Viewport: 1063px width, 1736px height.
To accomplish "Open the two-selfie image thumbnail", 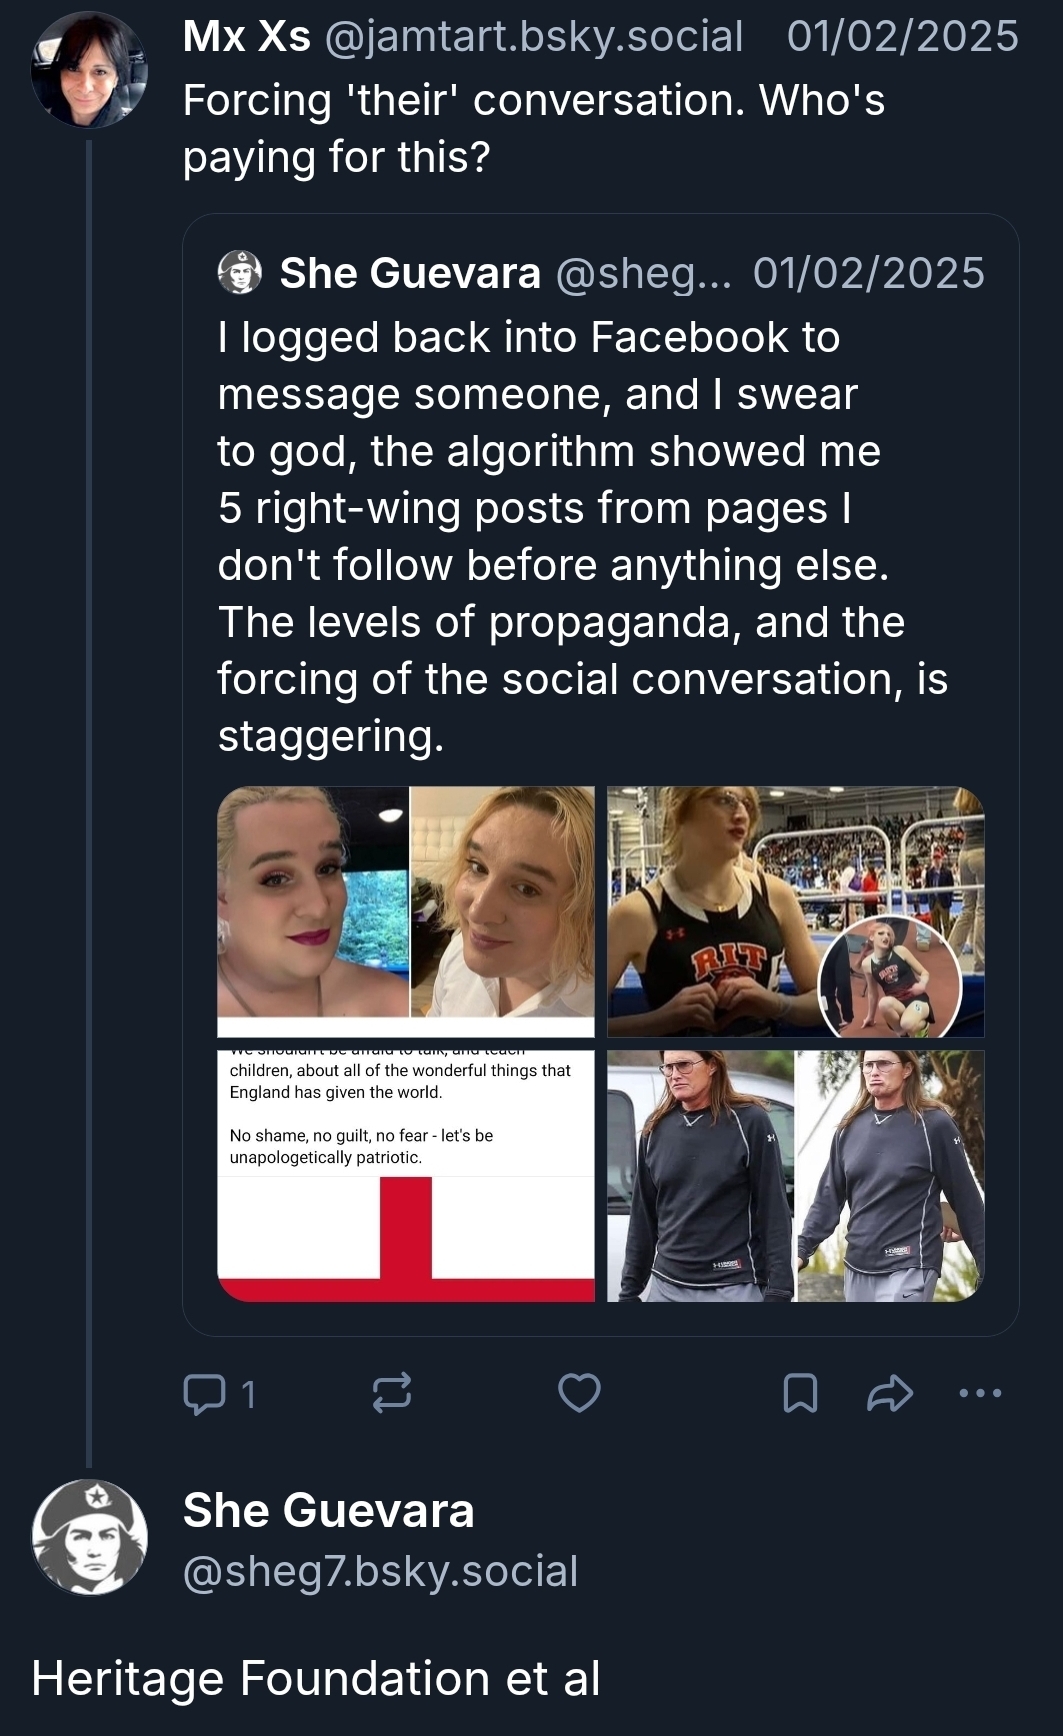I will tap(406, 911).
